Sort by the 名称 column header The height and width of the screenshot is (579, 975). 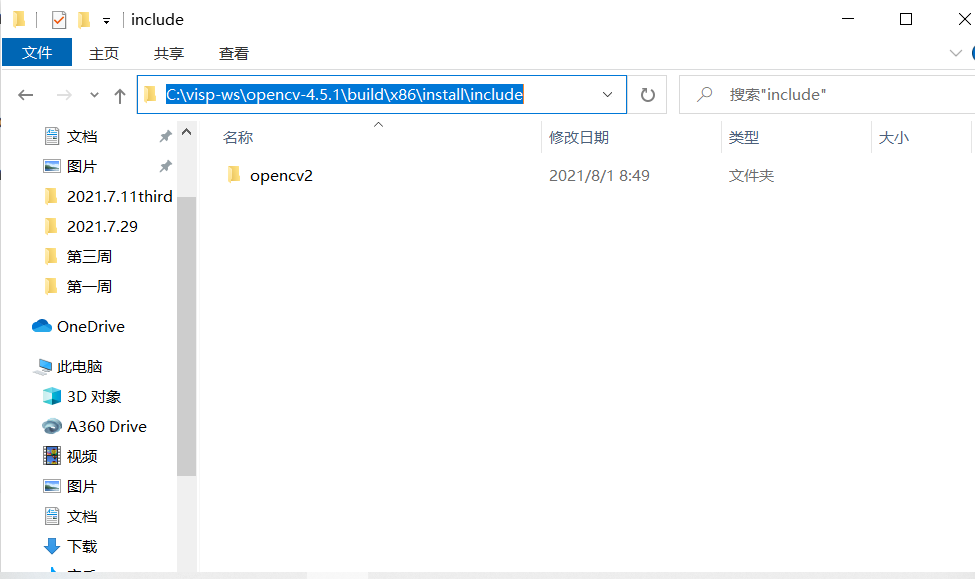point(238,137)
